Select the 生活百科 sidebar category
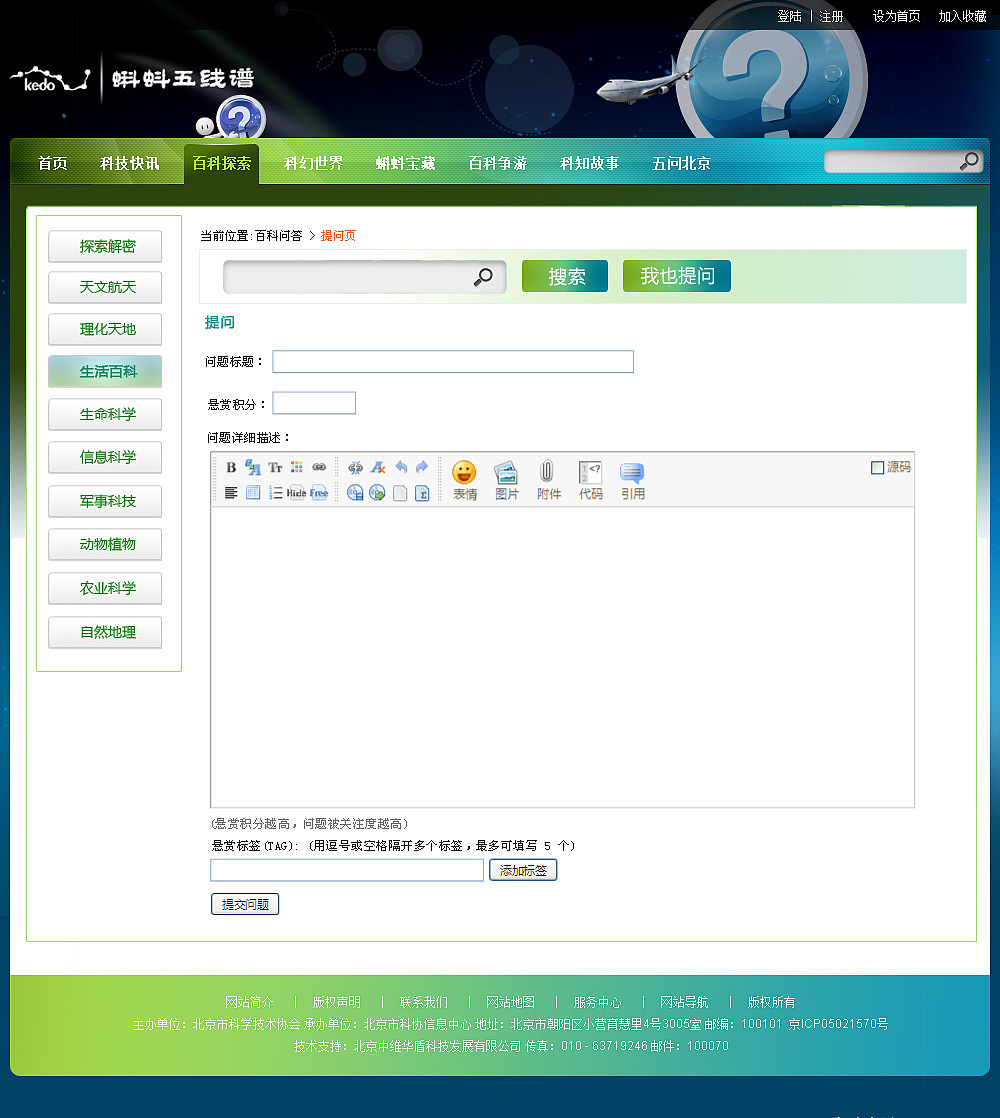Viewport: 1000px width, 1118px height. click(x=105, y=371)
